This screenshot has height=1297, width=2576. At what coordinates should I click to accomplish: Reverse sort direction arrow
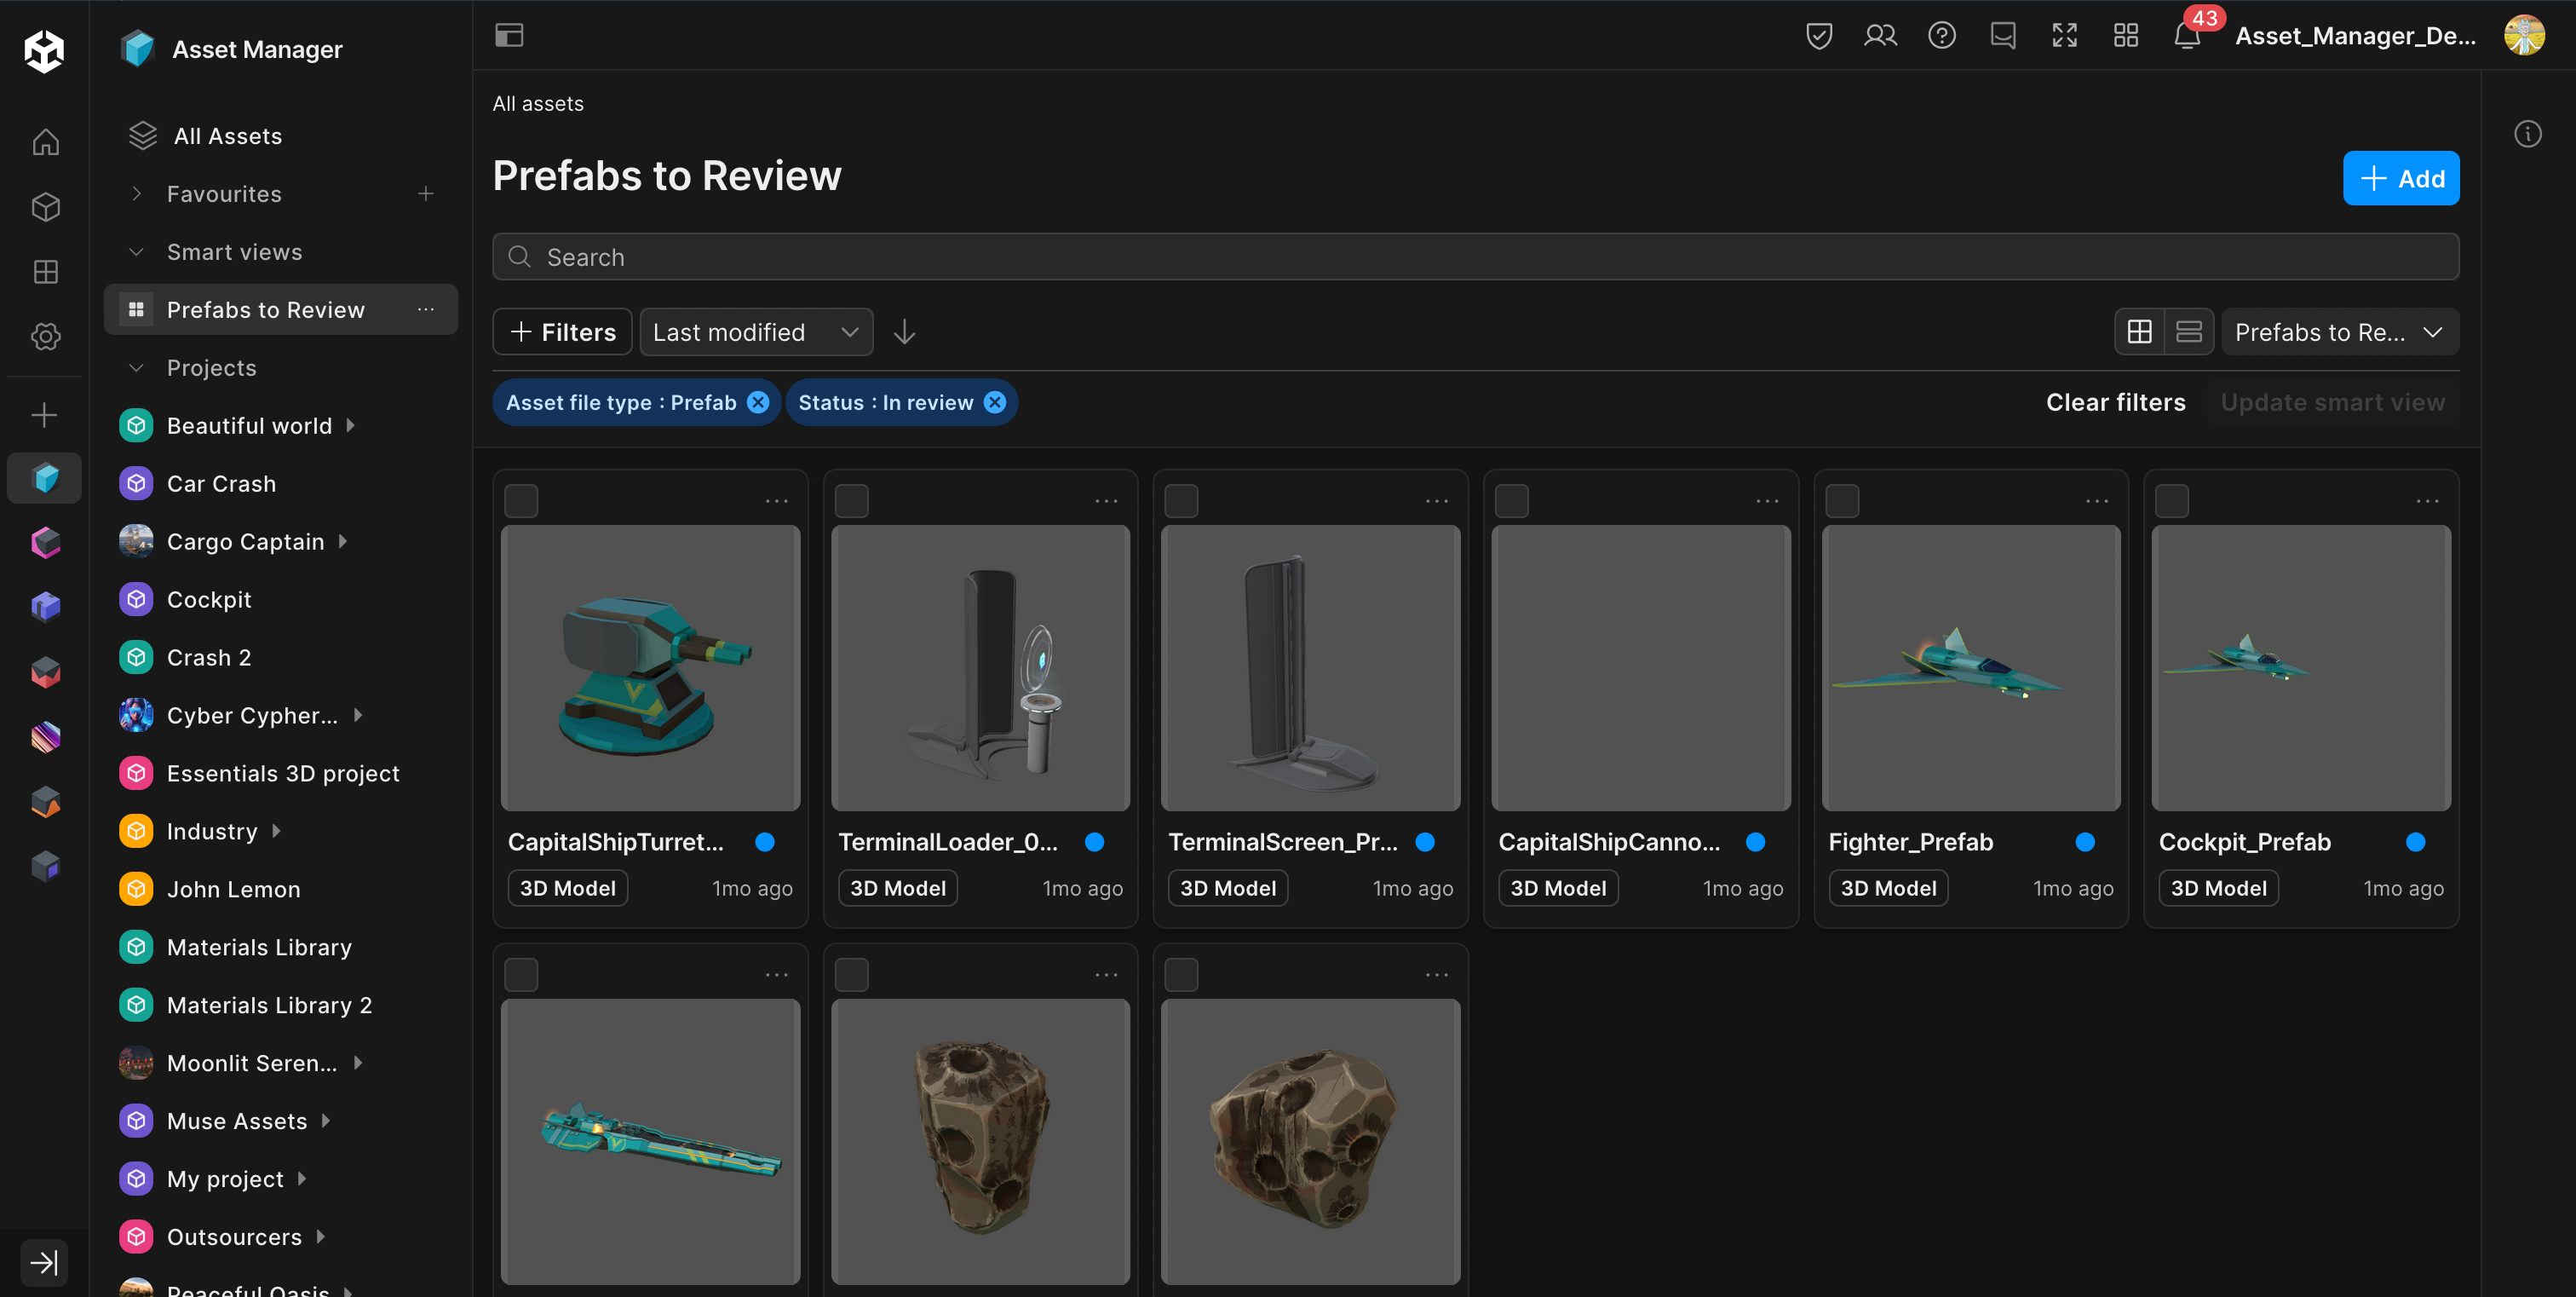click(x=904, y=332)
